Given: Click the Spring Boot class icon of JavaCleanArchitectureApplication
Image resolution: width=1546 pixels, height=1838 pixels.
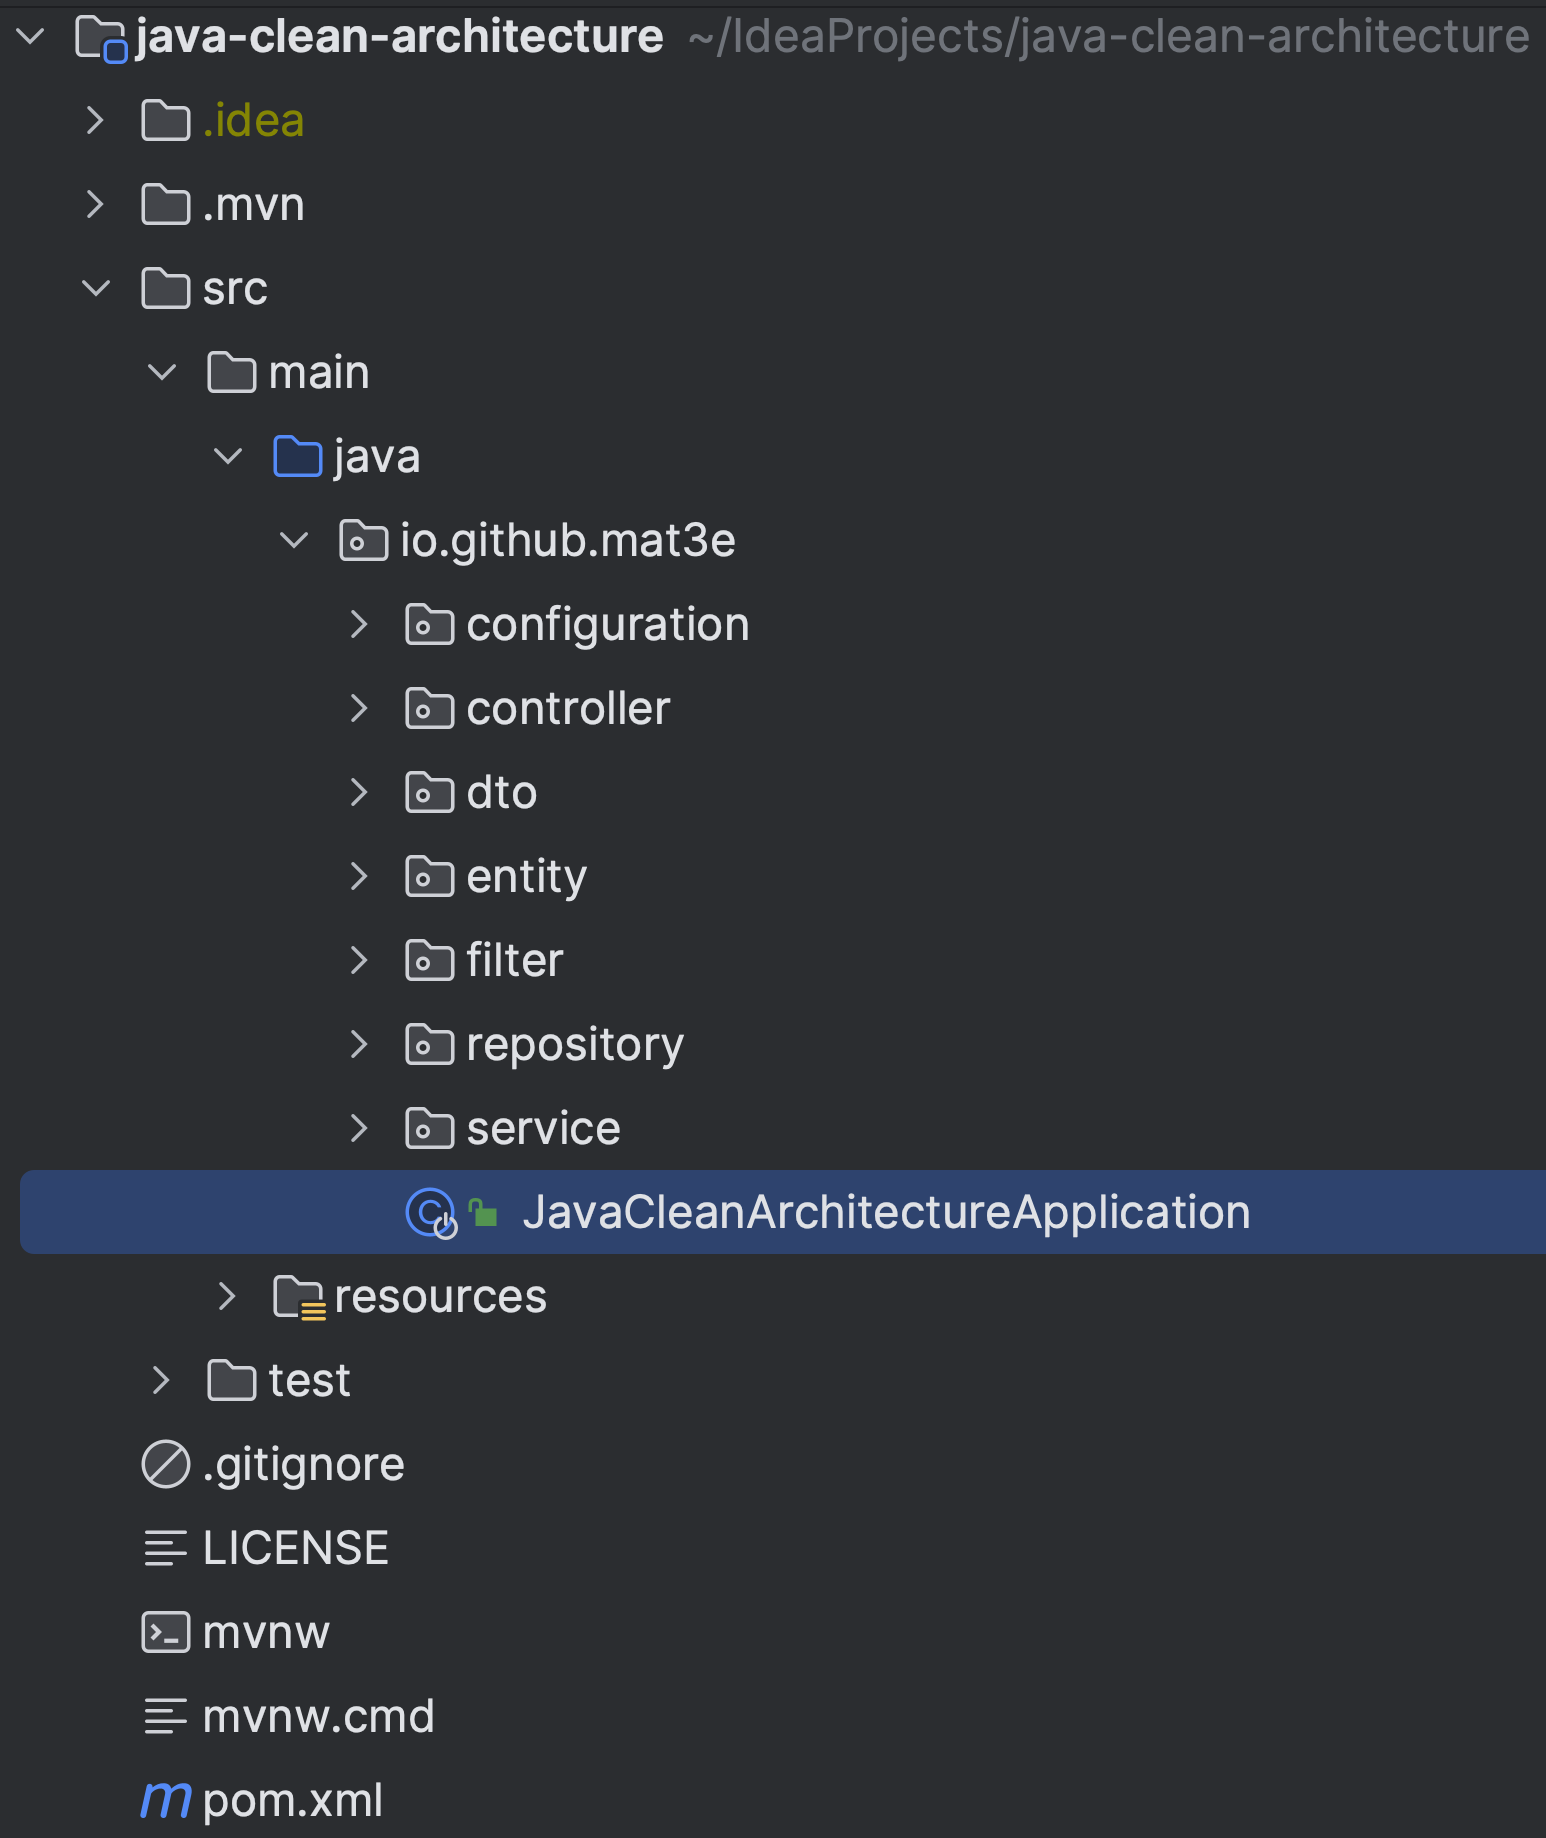Looking at the screenshot, I should click(x=431, y=1213).
